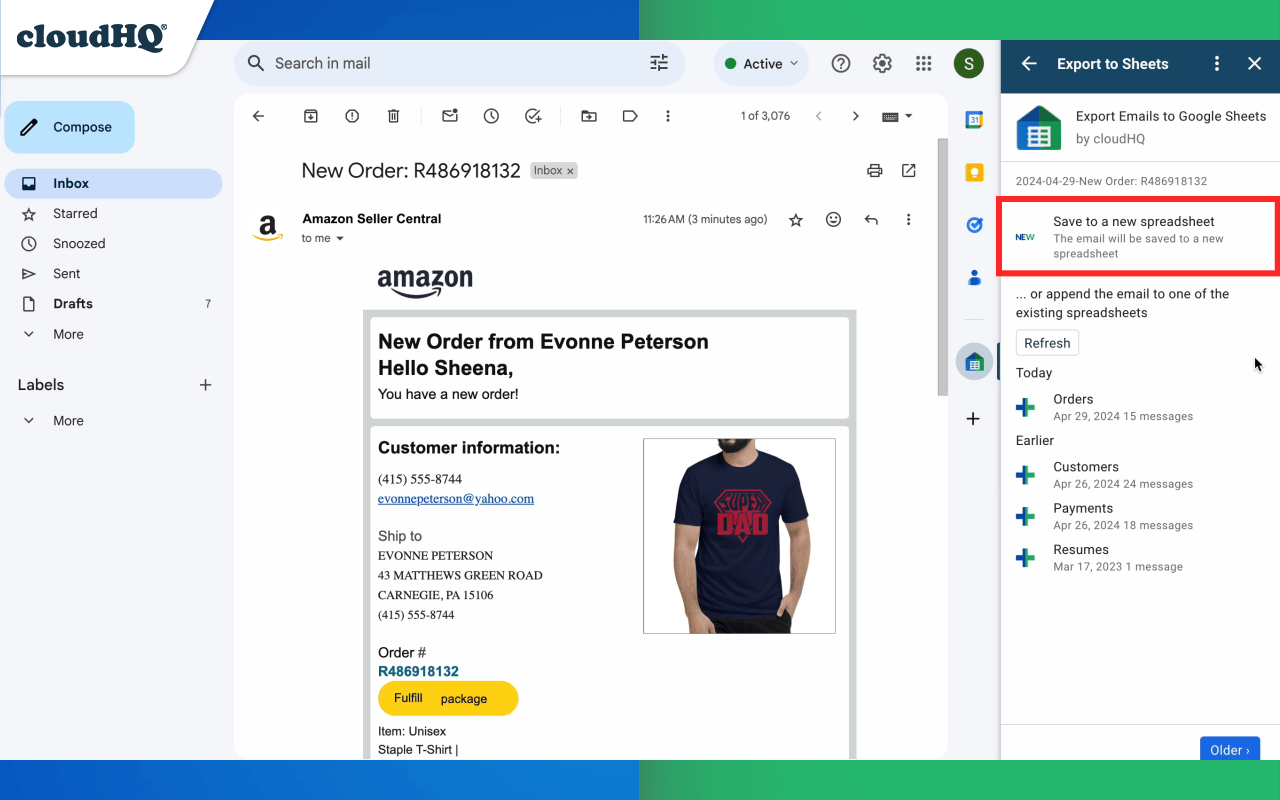Open the email's three-dot options menu
The width and height of the screenshot is (1280, 800).
[908, 219]
